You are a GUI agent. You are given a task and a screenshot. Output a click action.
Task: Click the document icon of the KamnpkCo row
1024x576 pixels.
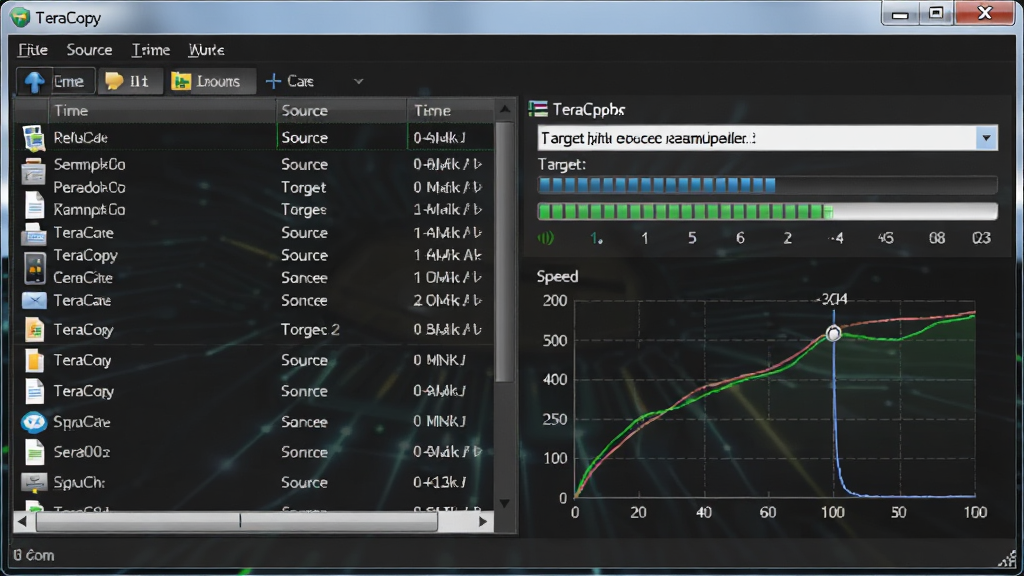point(34,205)
